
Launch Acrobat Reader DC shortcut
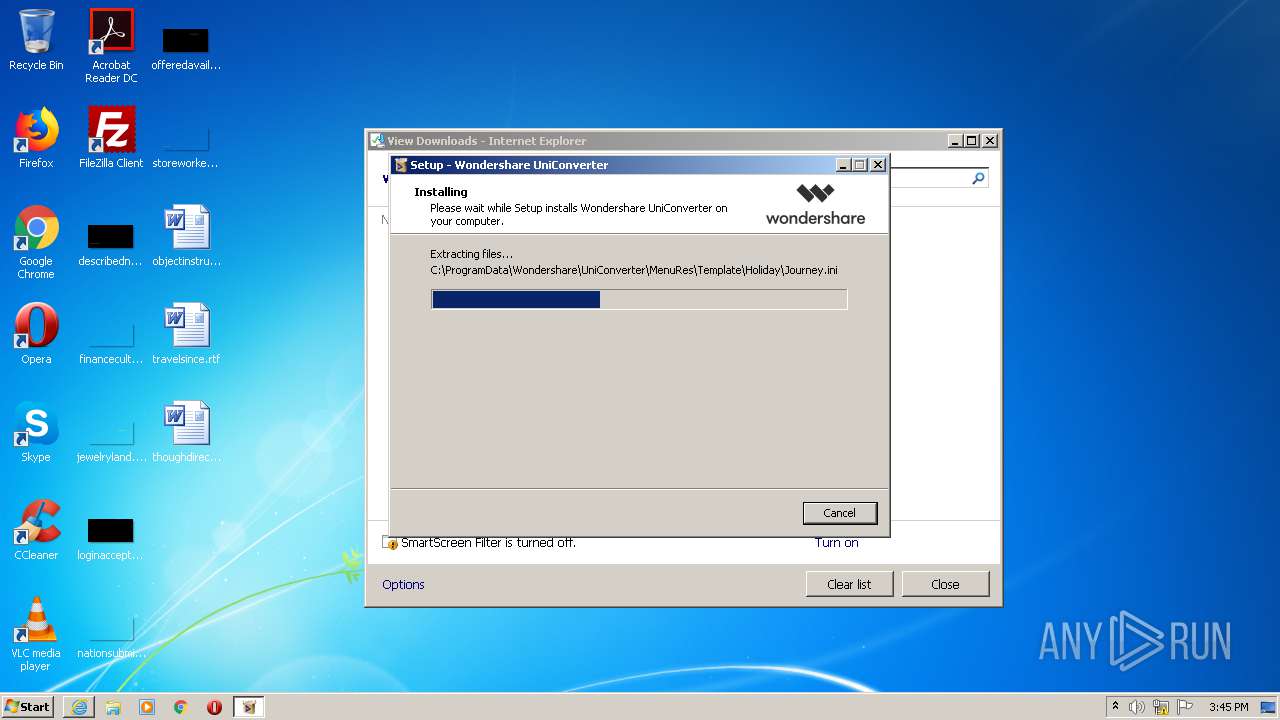(111, 46)
